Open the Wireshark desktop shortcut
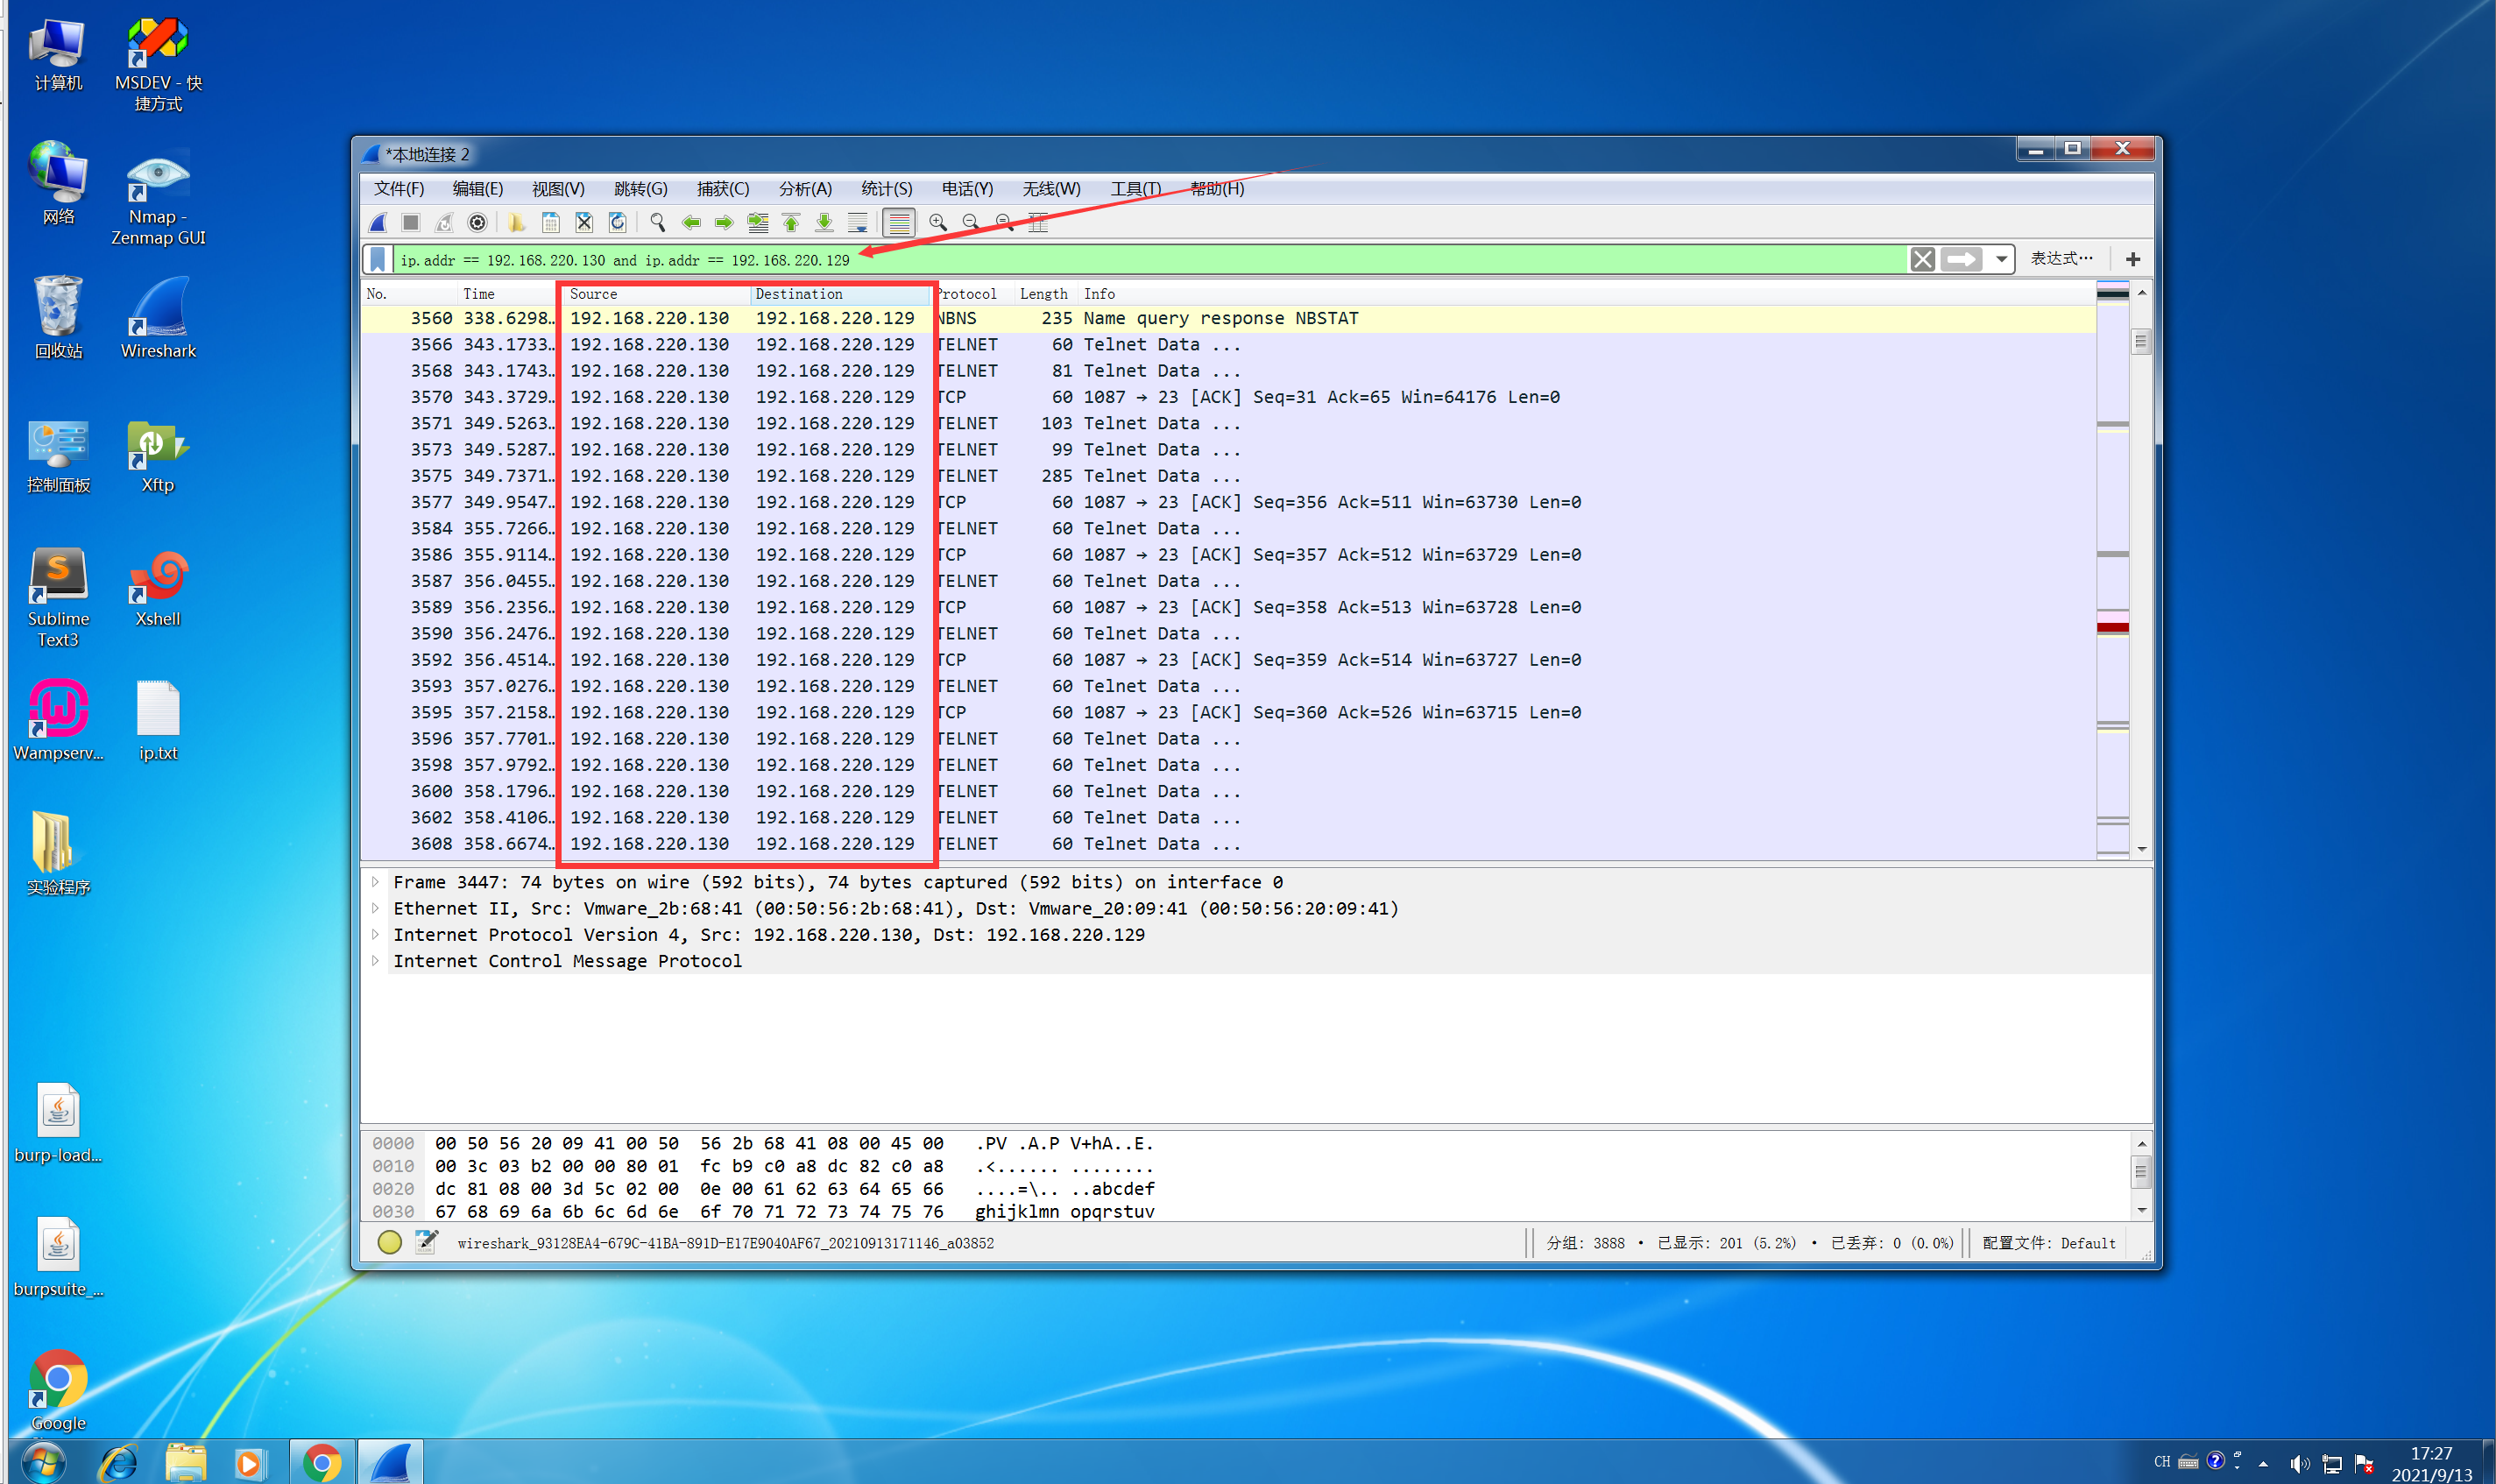 tap(158, 316)
